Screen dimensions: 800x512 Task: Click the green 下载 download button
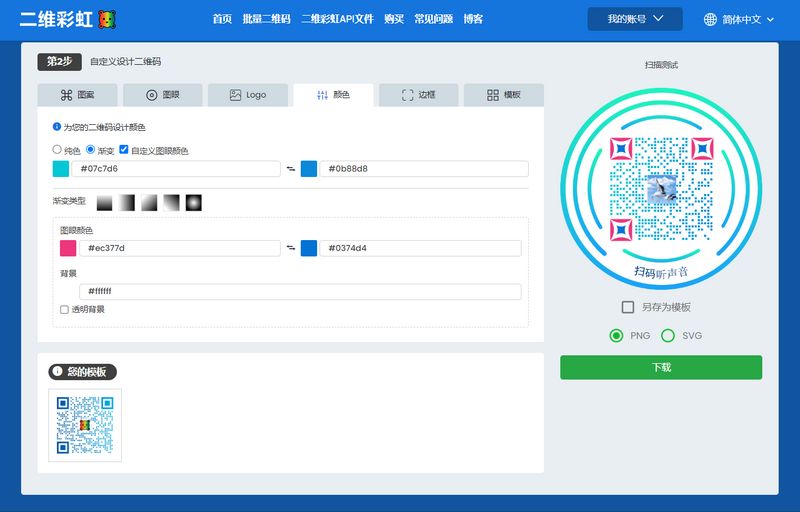click(x=661, y=368)
